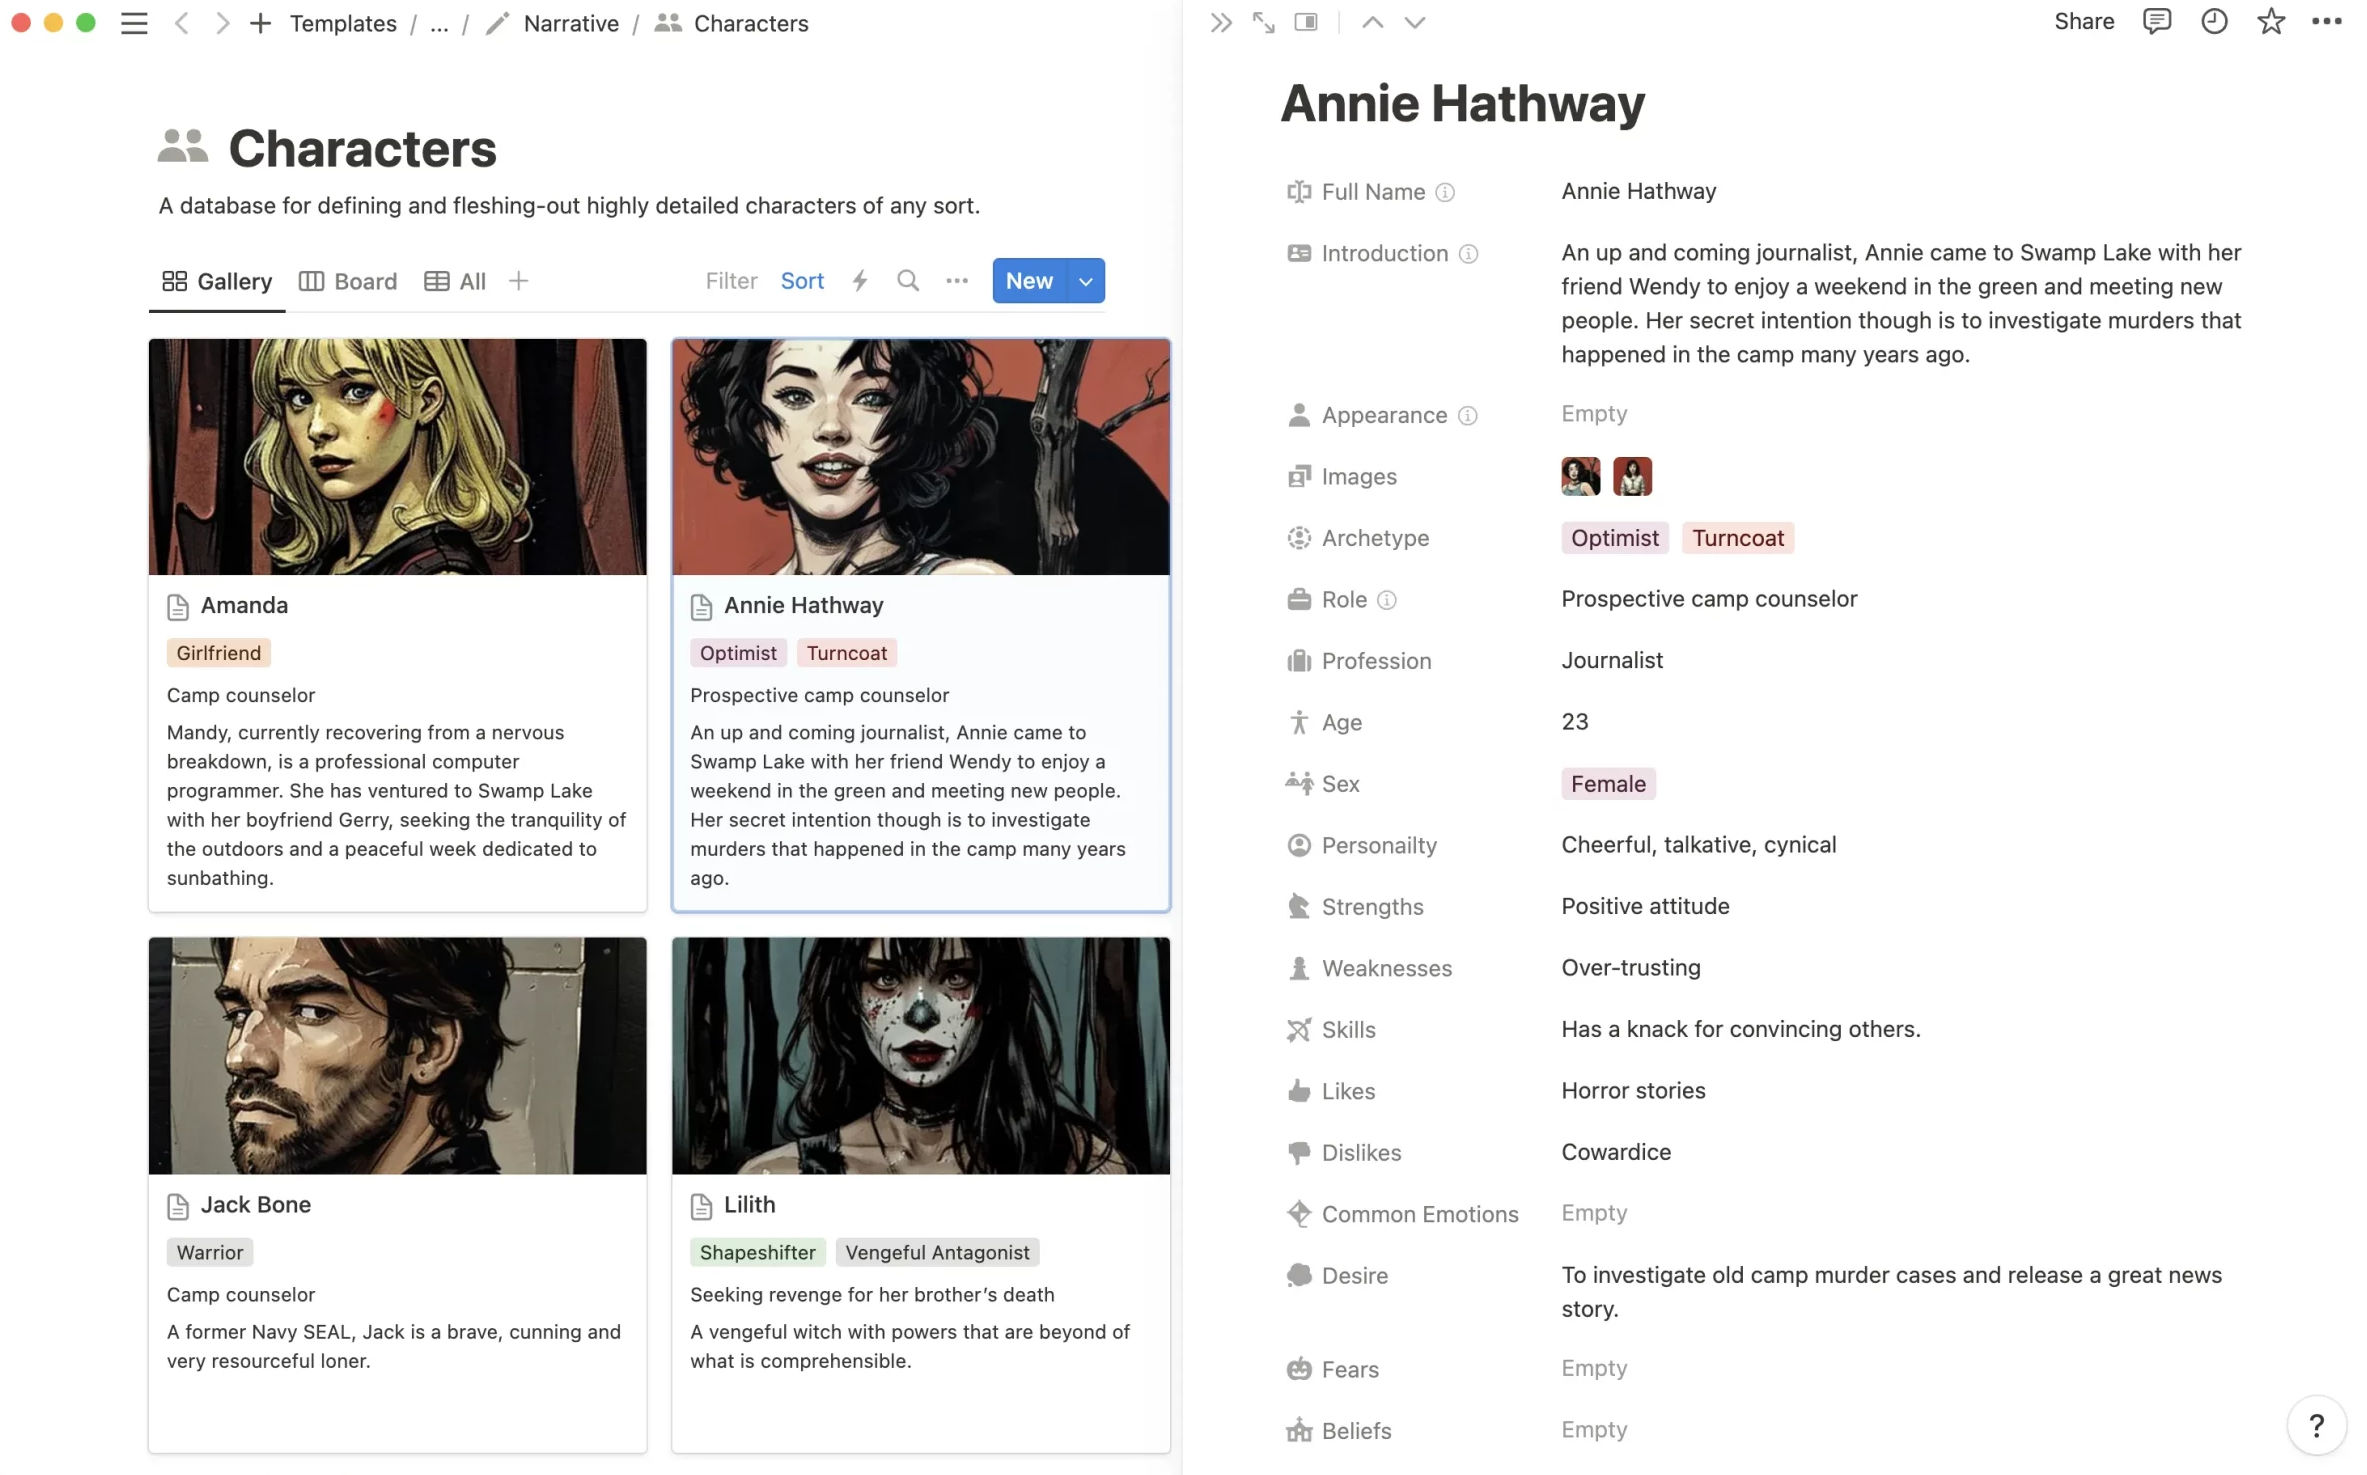
Task: Open page in full screen
Action: (1263, 22)
